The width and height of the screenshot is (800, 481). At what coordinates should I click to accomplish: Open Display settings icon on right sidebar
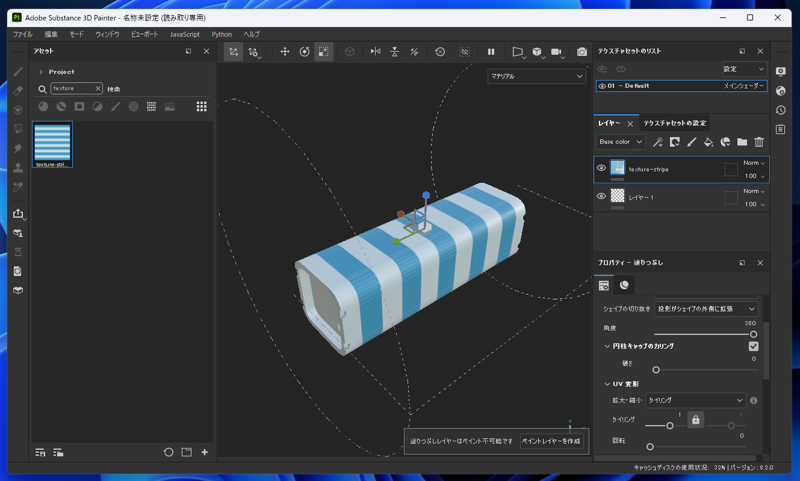coord(781,71)
